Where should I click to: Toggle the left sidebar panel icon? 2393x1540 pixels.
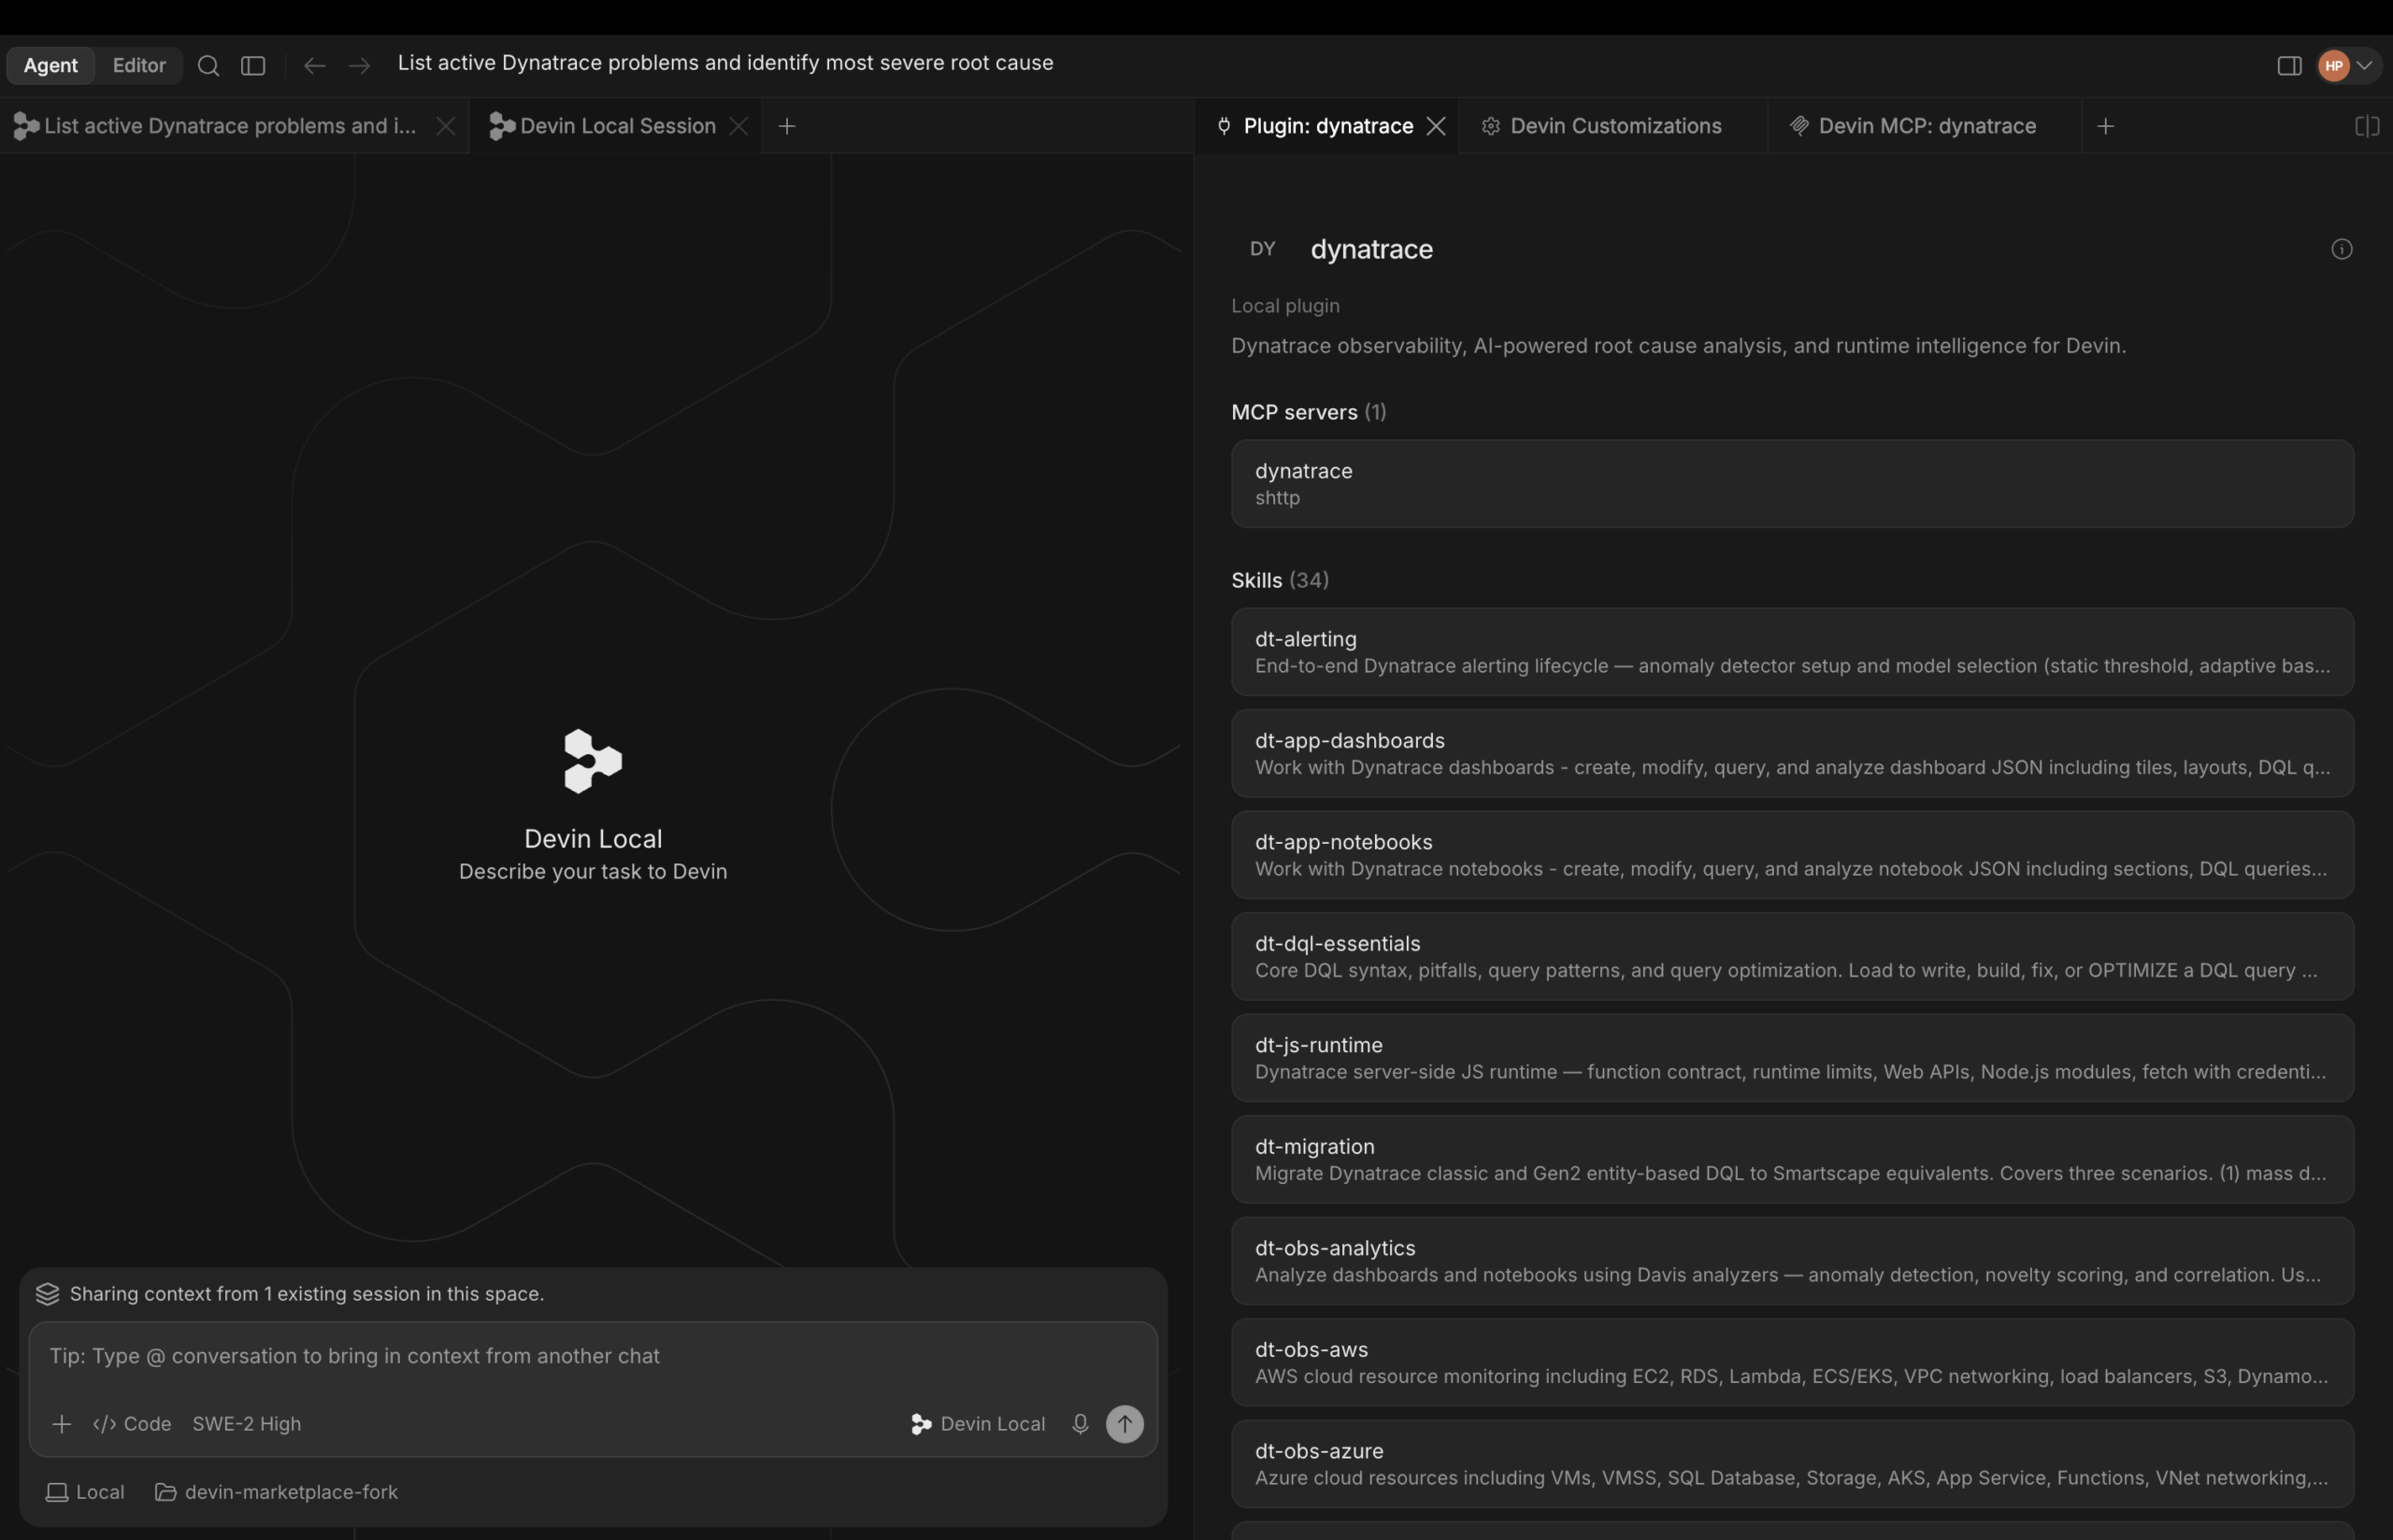253,66
